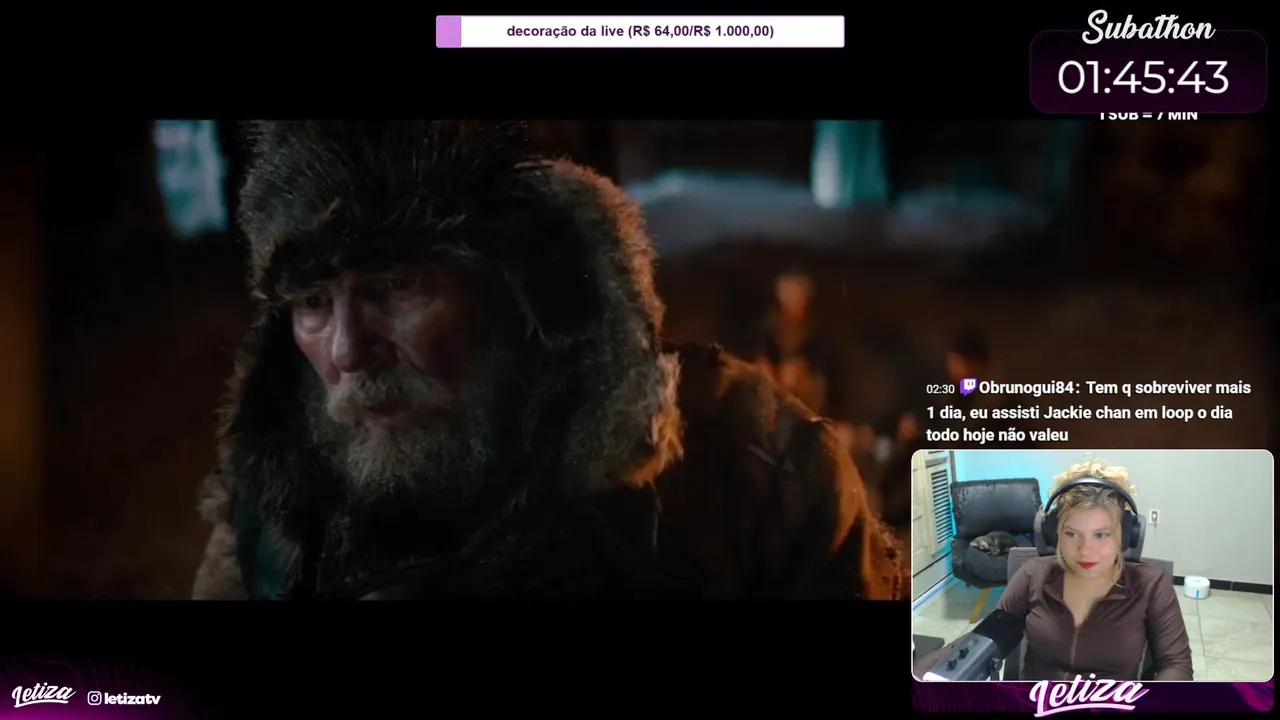Click the chat username 'Obrunogui84'
Screen dimensions: 1280x720
(x=1027, y=388)
